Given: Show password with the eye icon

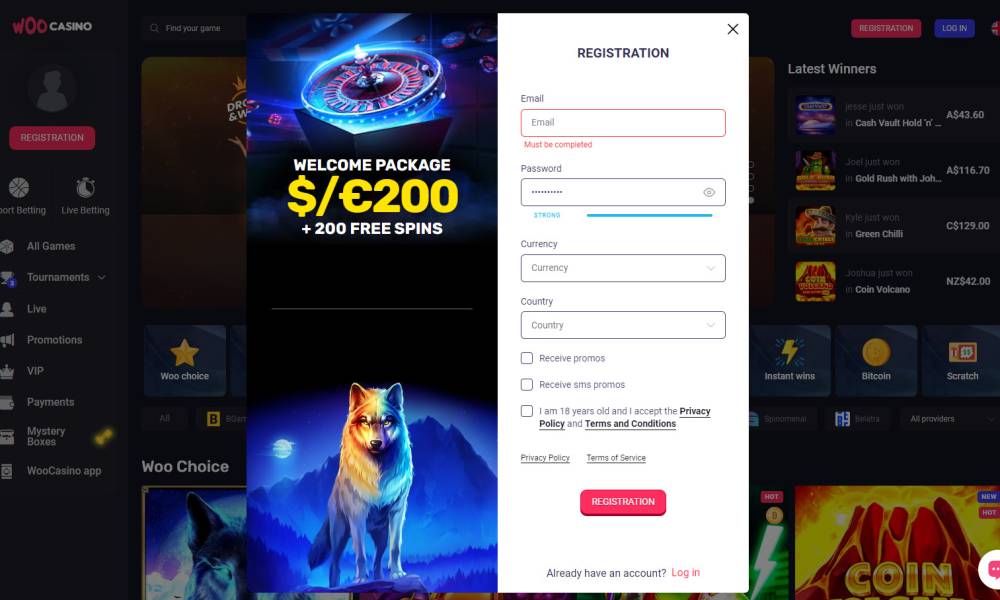Looking at the screenshot, I should [709, 193].
